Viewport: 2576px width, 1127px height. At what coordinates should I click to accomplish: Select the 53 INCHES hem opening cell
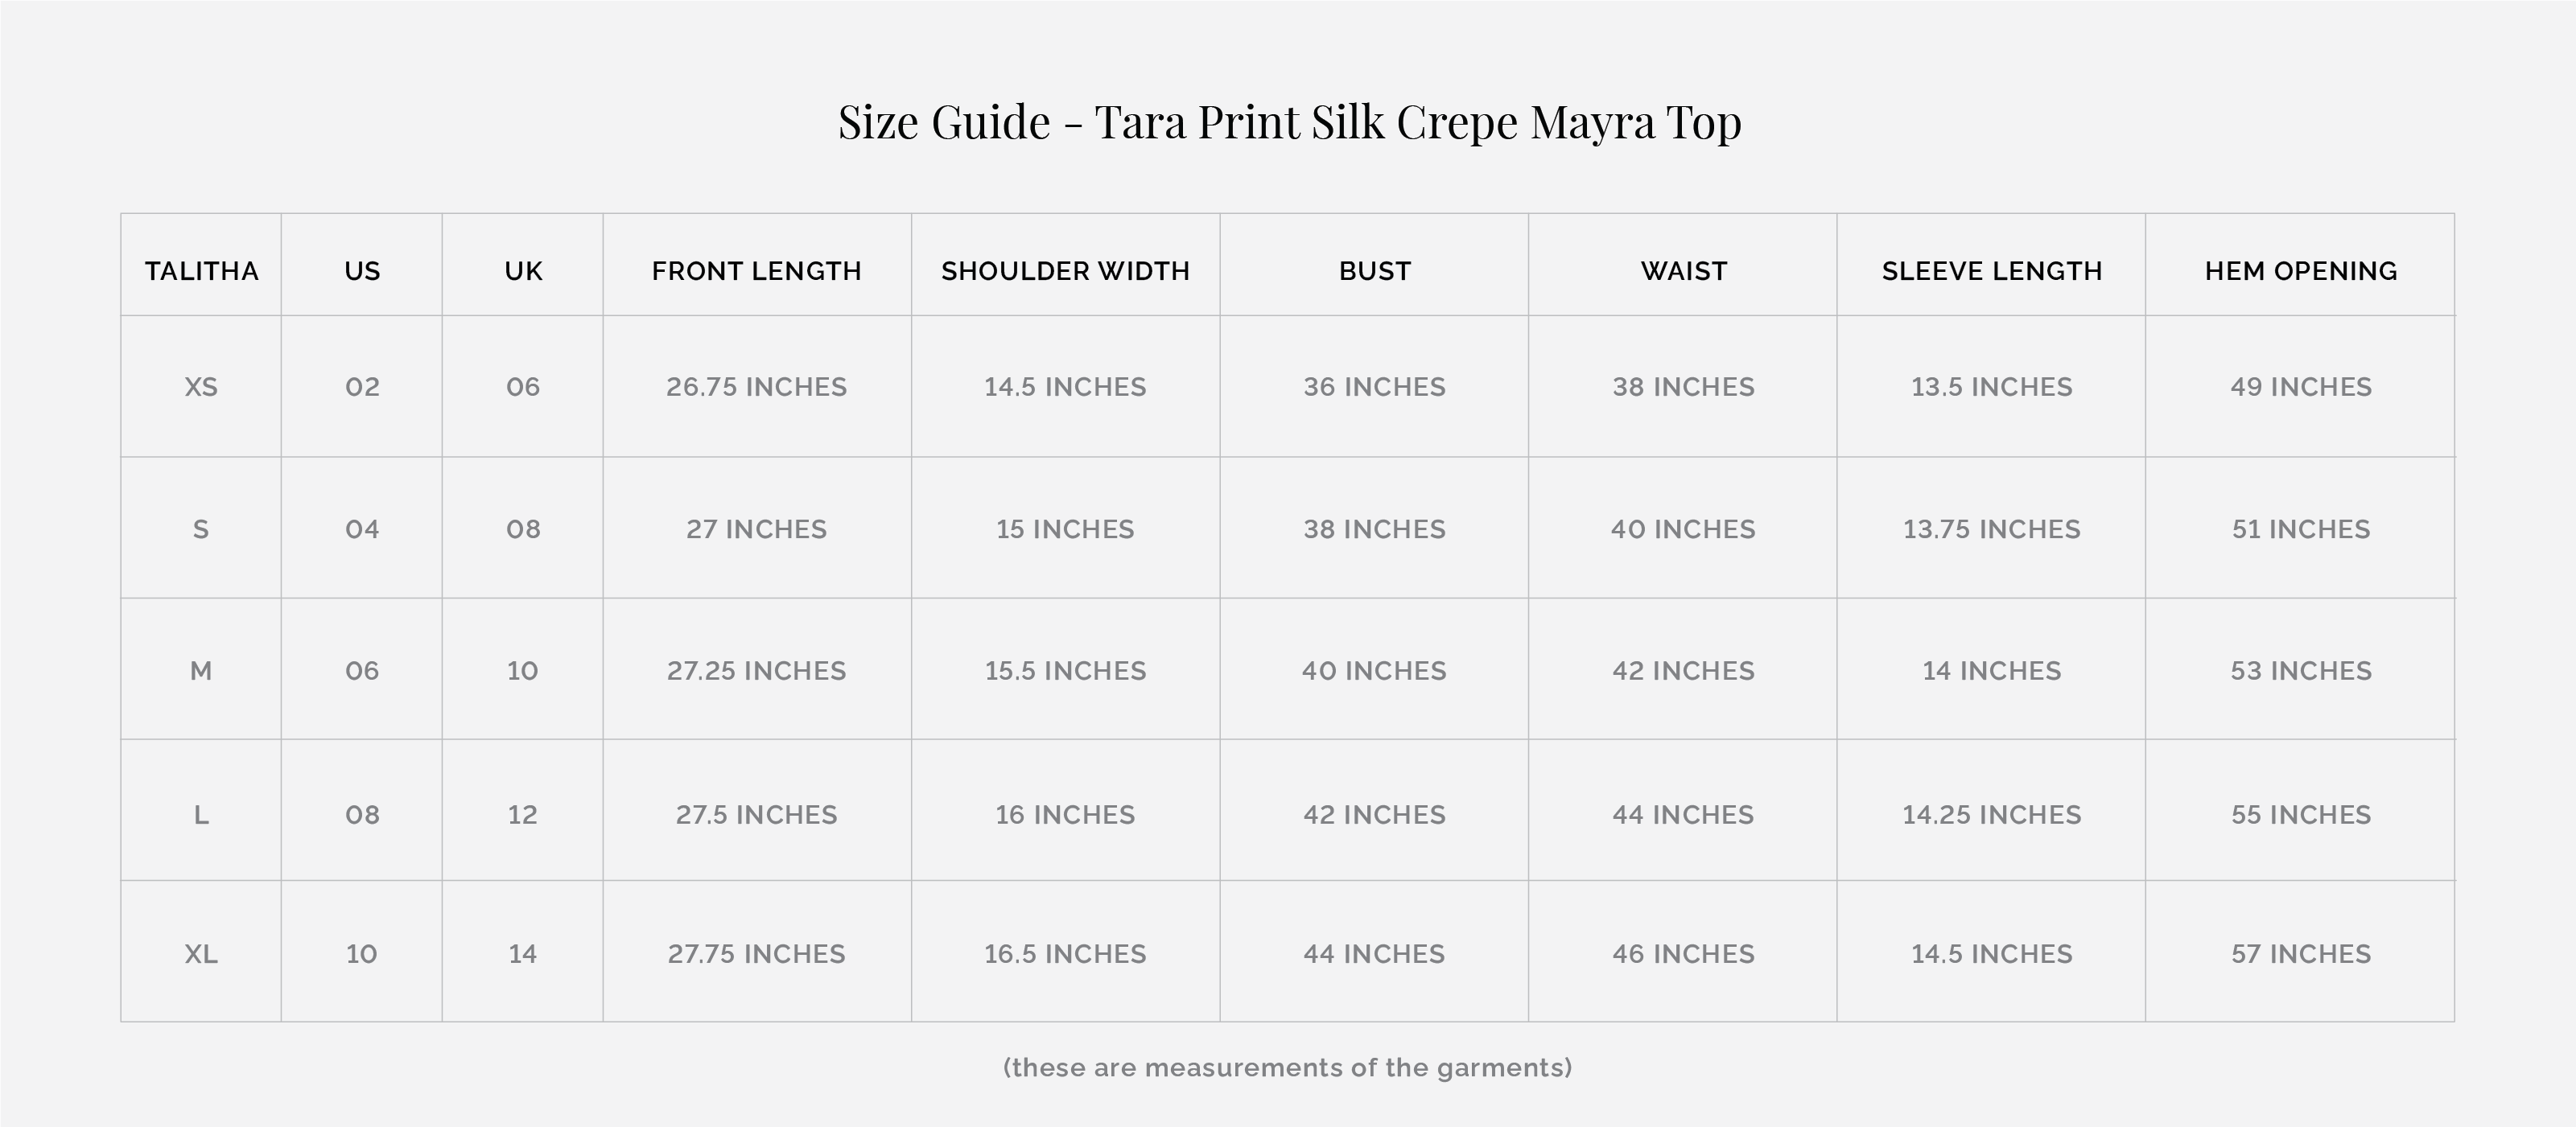[x=2300, y=671]
